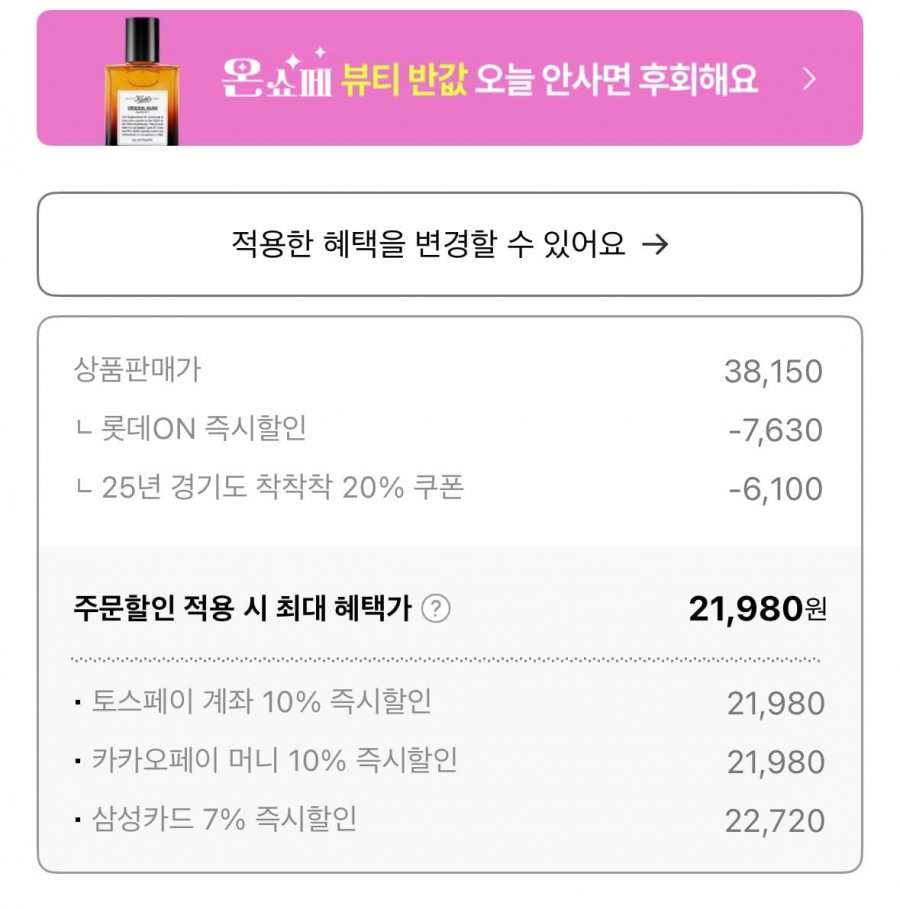
Task: Open 적용한 혜택을 변경할 수 있어요 button
Action: (449, 244)
